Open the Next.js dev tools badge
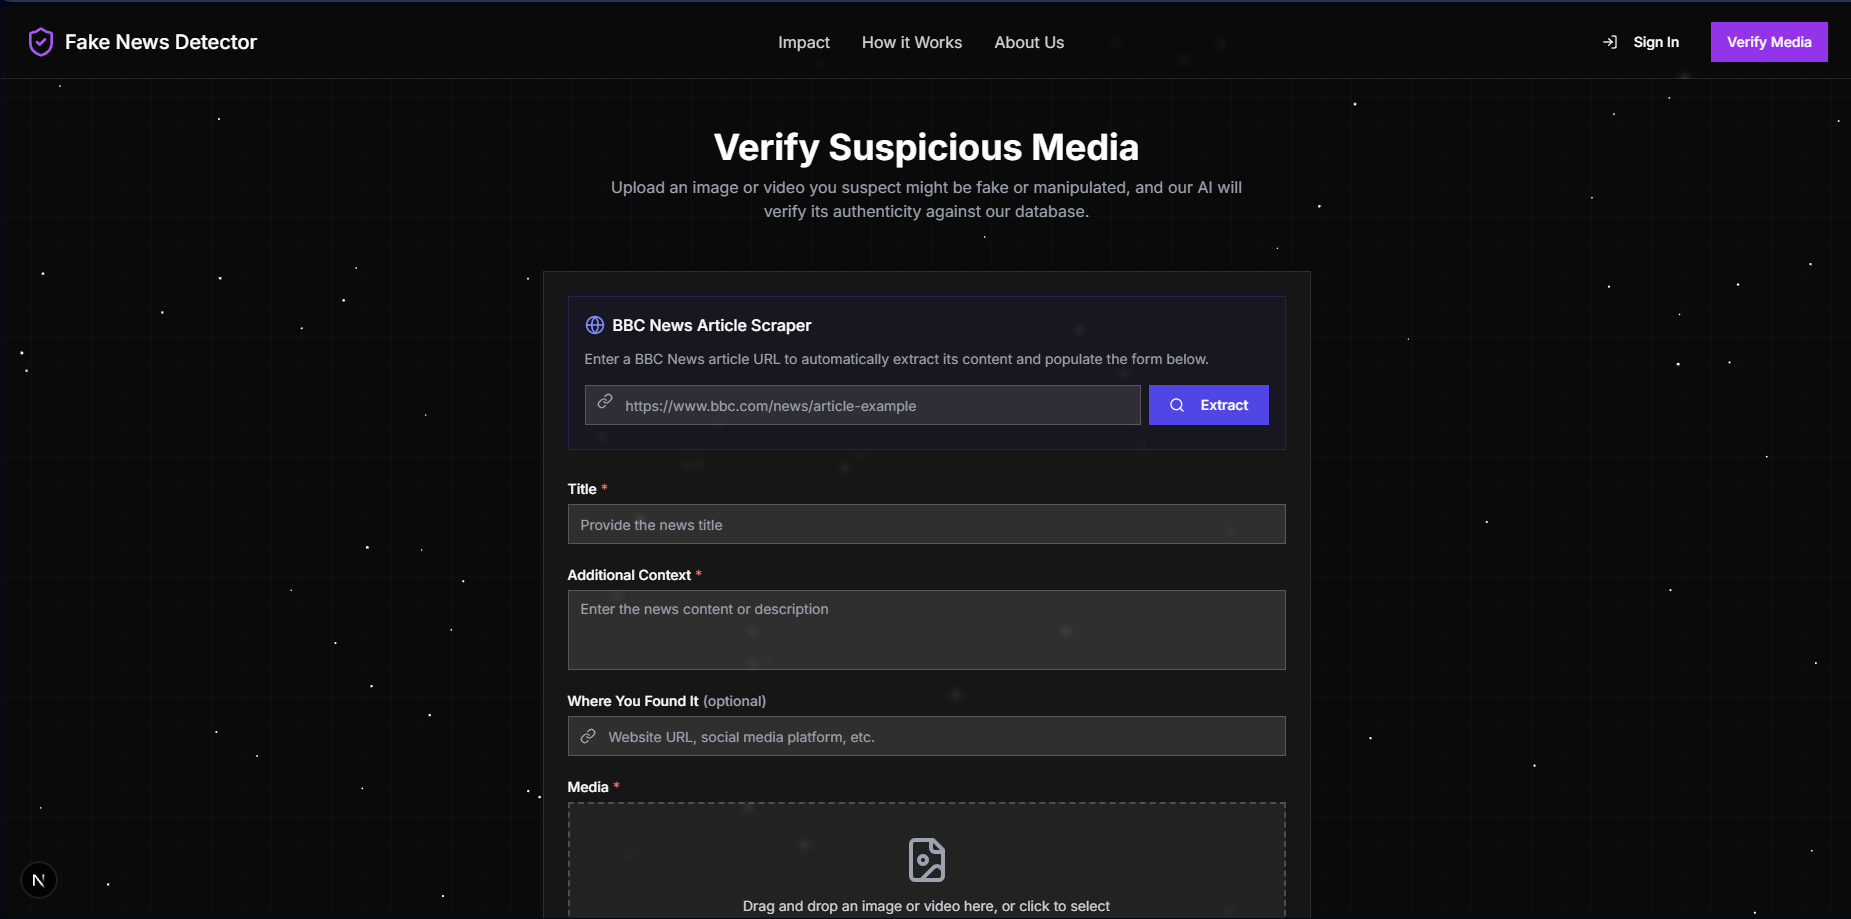The height and width of the screenshot is (919, 1851). (39, 880)
